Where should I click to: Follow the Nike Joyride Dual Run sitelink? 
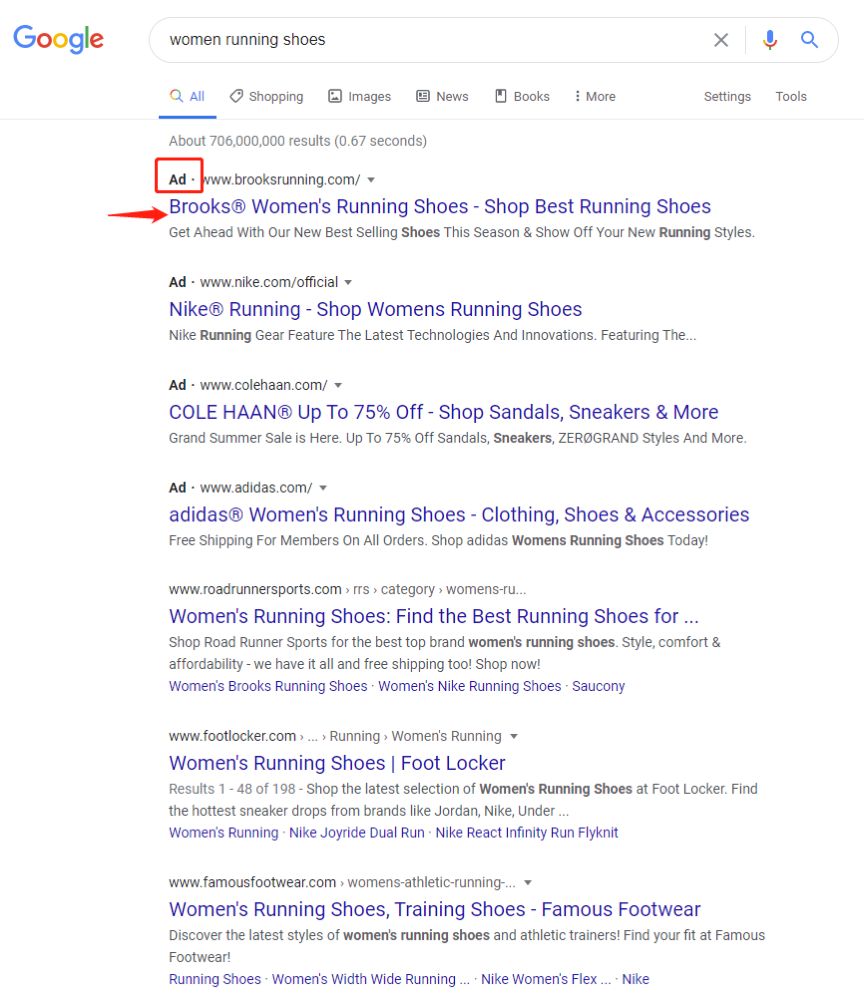pos(357,833)
